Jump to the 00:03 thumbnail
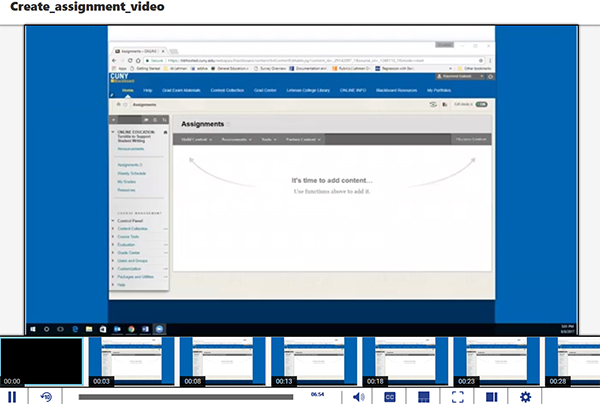Viewport: 600px width, 404px height. coord(128,361)
